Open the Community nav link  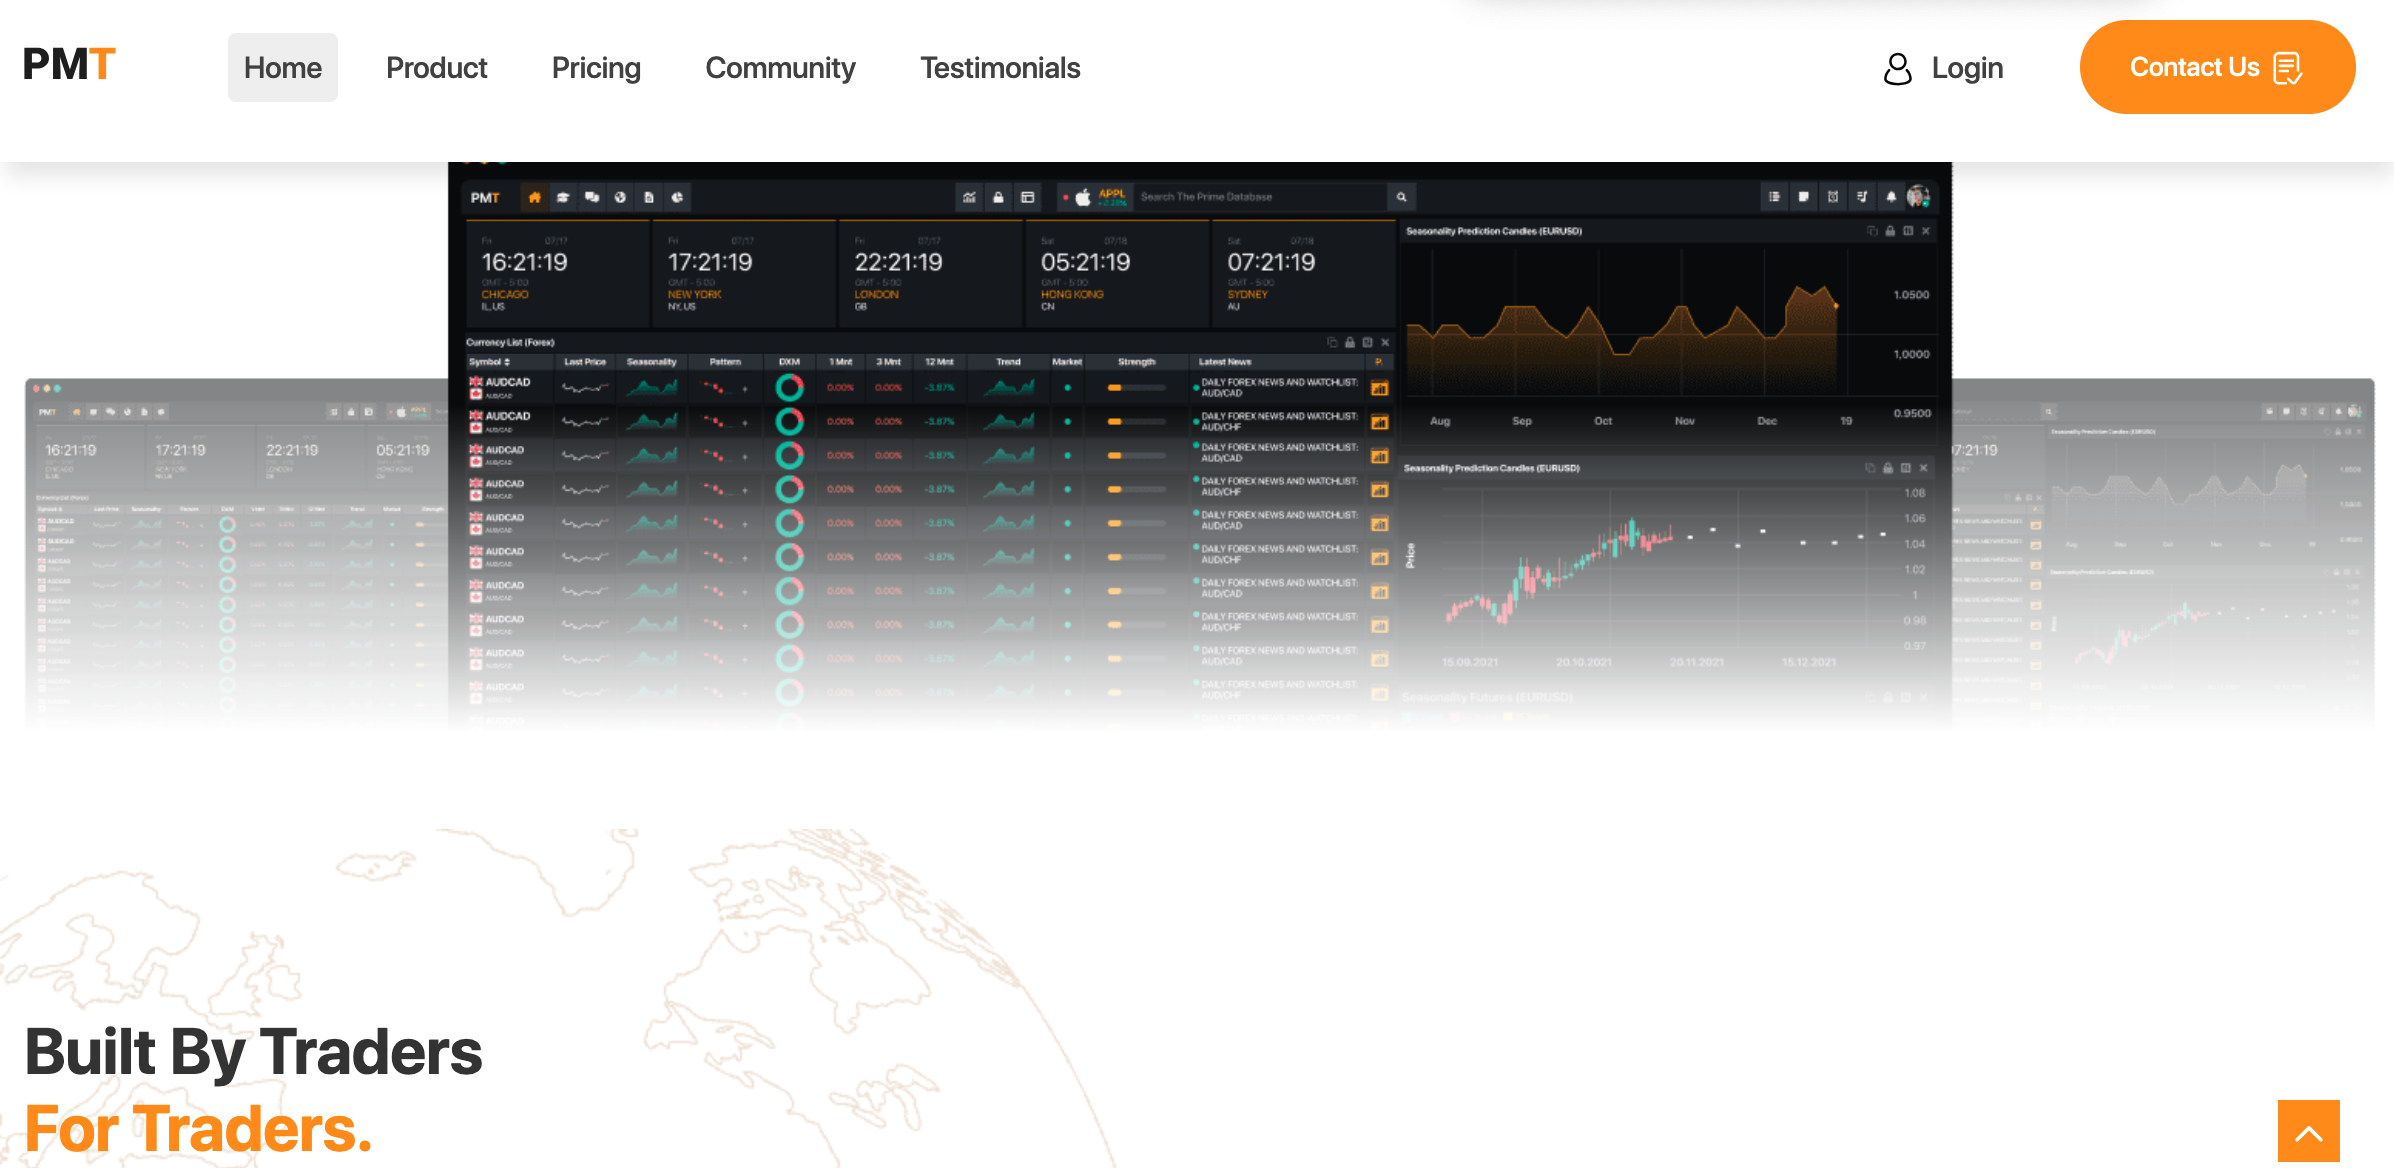coord(780,68)
